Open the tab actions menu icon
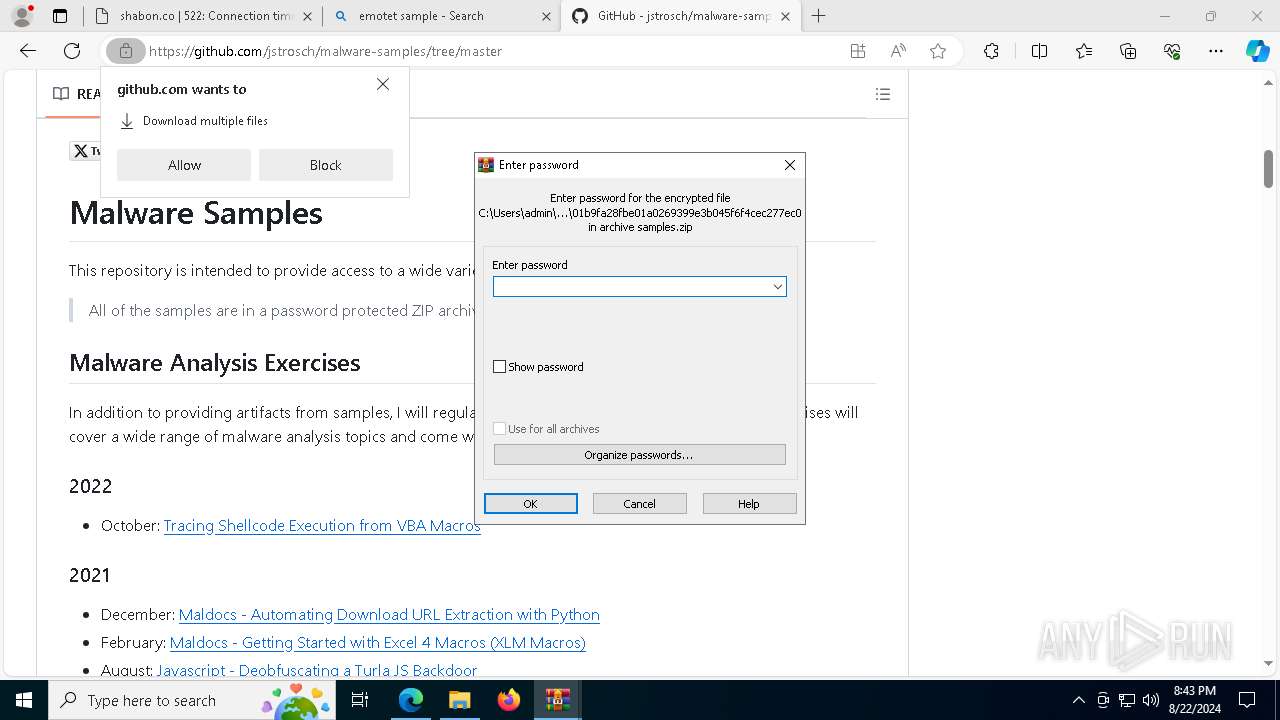Viewport: 1280px width, 720px height. [60, 16]
